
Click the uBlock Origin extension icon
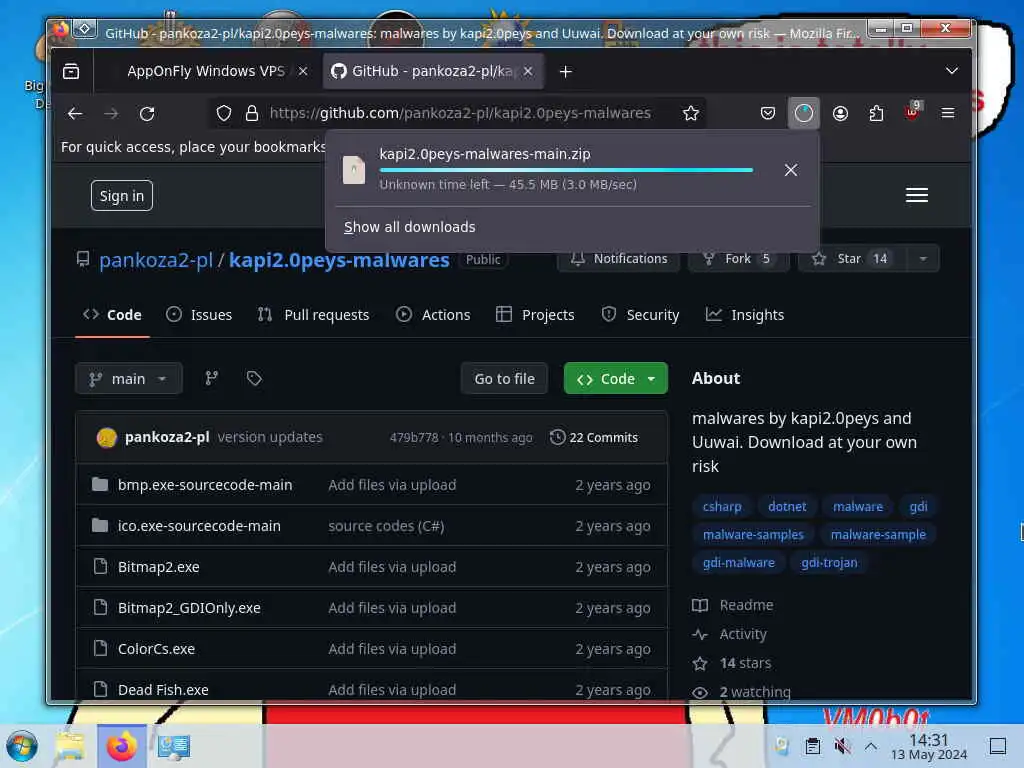tap(912, 112)
